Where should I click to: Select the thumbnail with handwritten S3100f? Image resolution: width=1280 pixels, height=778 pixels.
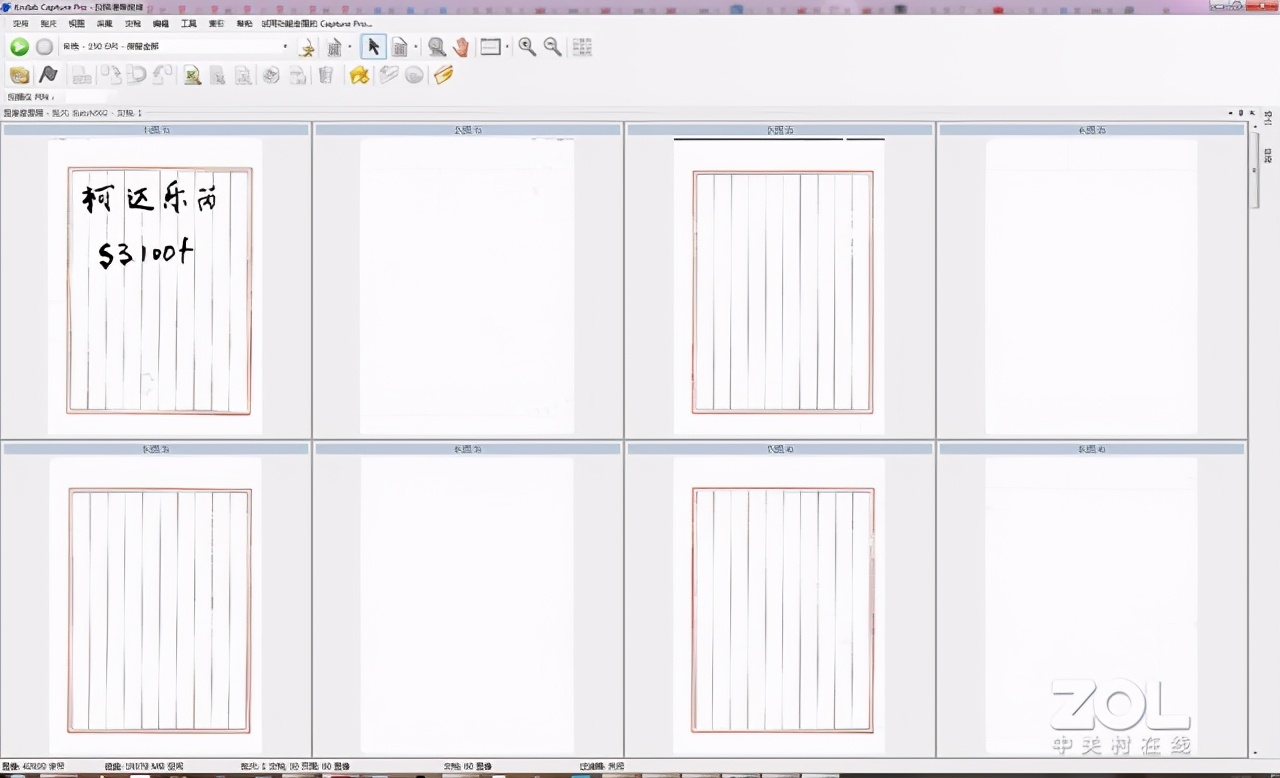[156, 287]
